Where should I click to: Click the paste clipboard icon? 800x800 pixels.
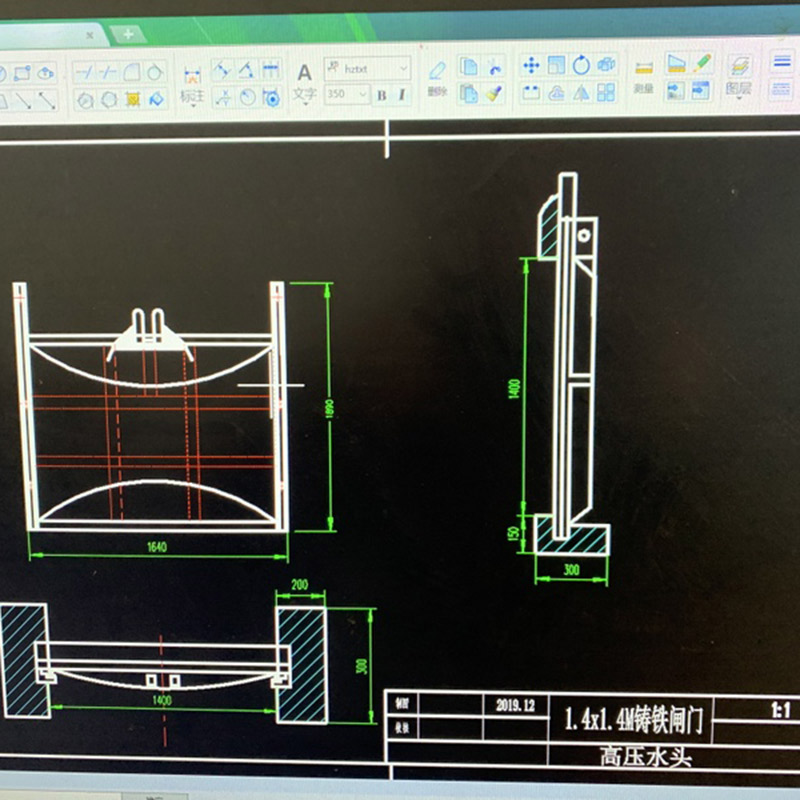468,93
